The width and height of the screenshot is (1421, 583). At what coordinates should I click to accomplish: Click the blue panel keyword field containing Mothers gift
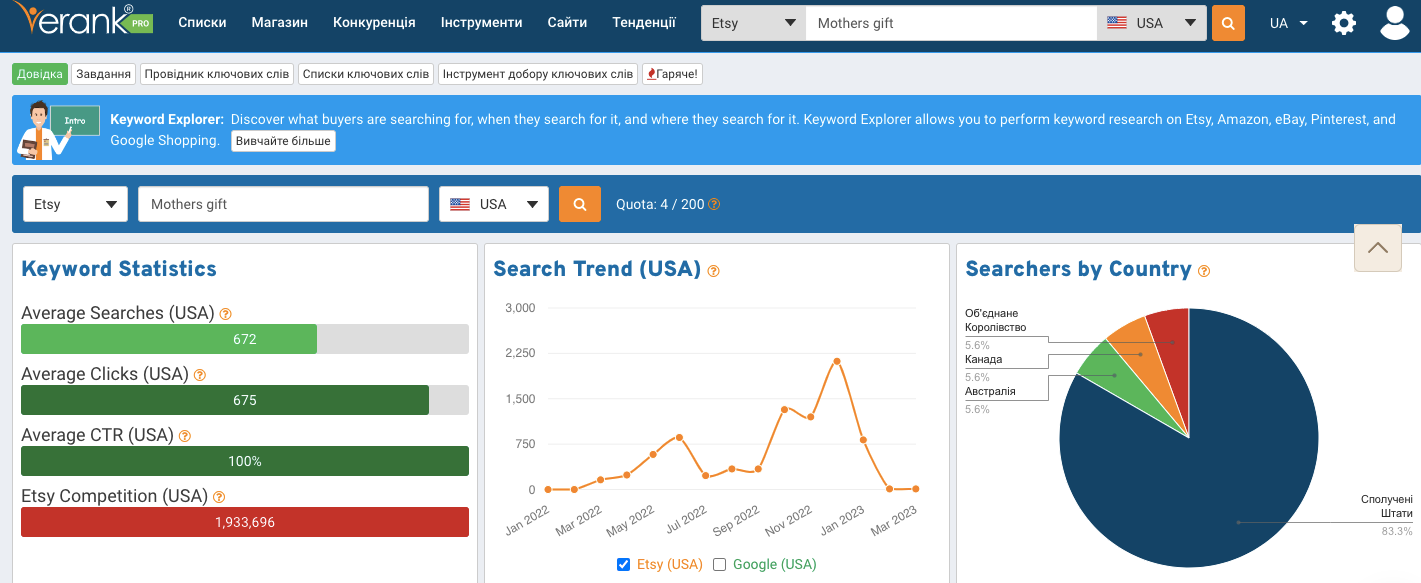tap(284, 204)
